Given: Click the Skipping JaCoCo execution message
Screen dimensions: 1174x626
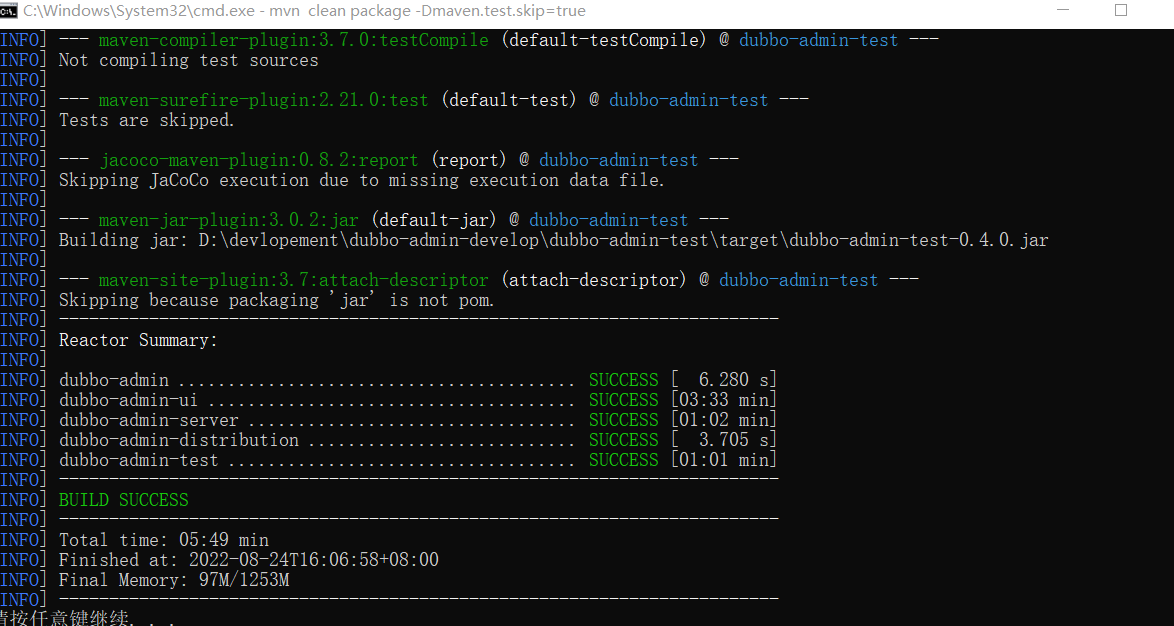Looking at the screenshot, I should click(x=361, y=180).
